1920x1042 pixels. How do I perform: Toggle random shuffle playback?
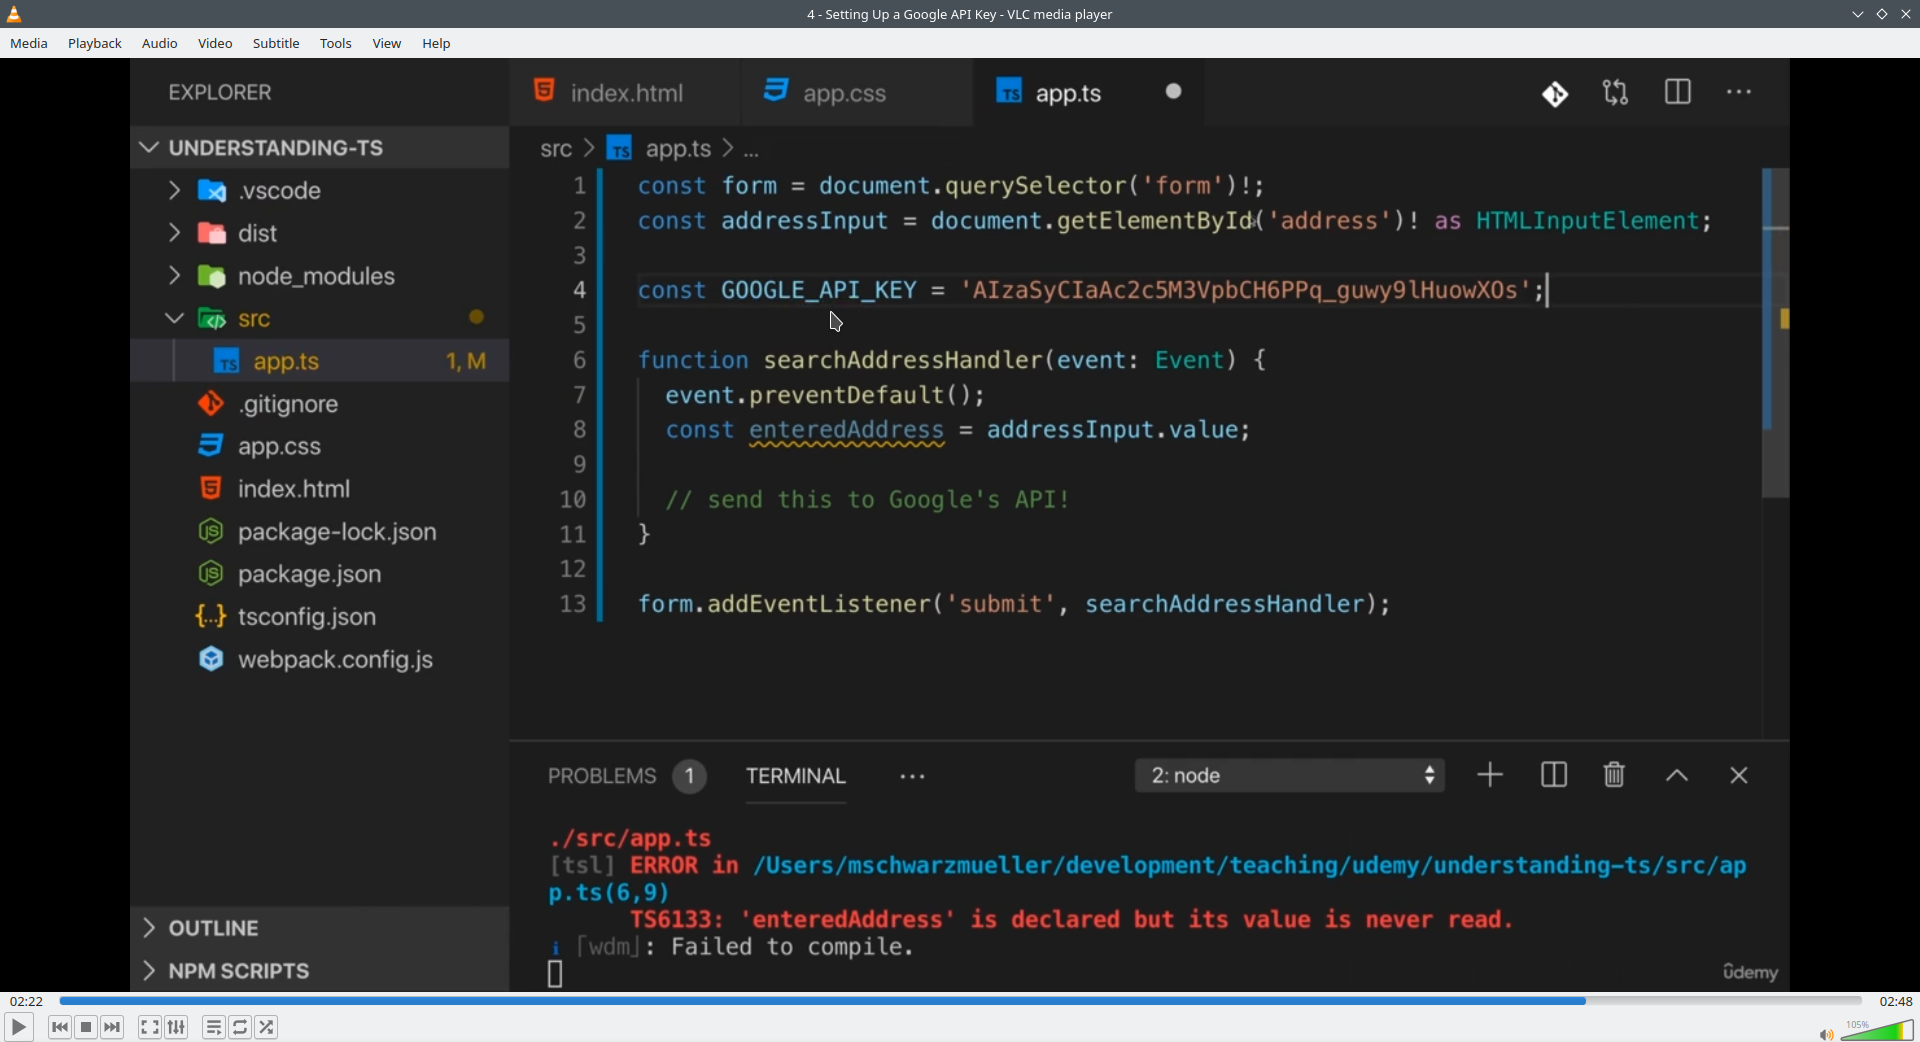267,1027
